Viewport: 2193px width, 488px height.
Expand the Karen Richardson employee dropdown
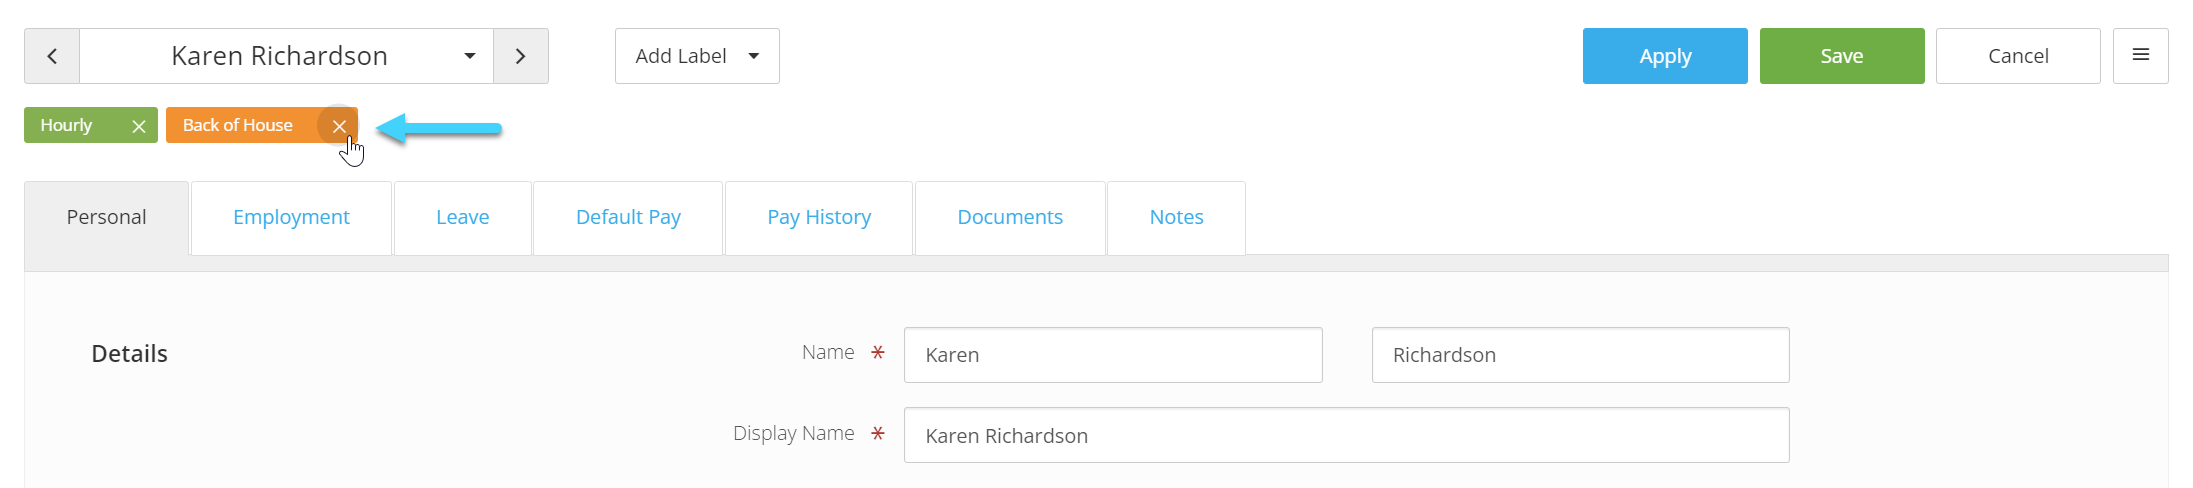click(286, 56)
